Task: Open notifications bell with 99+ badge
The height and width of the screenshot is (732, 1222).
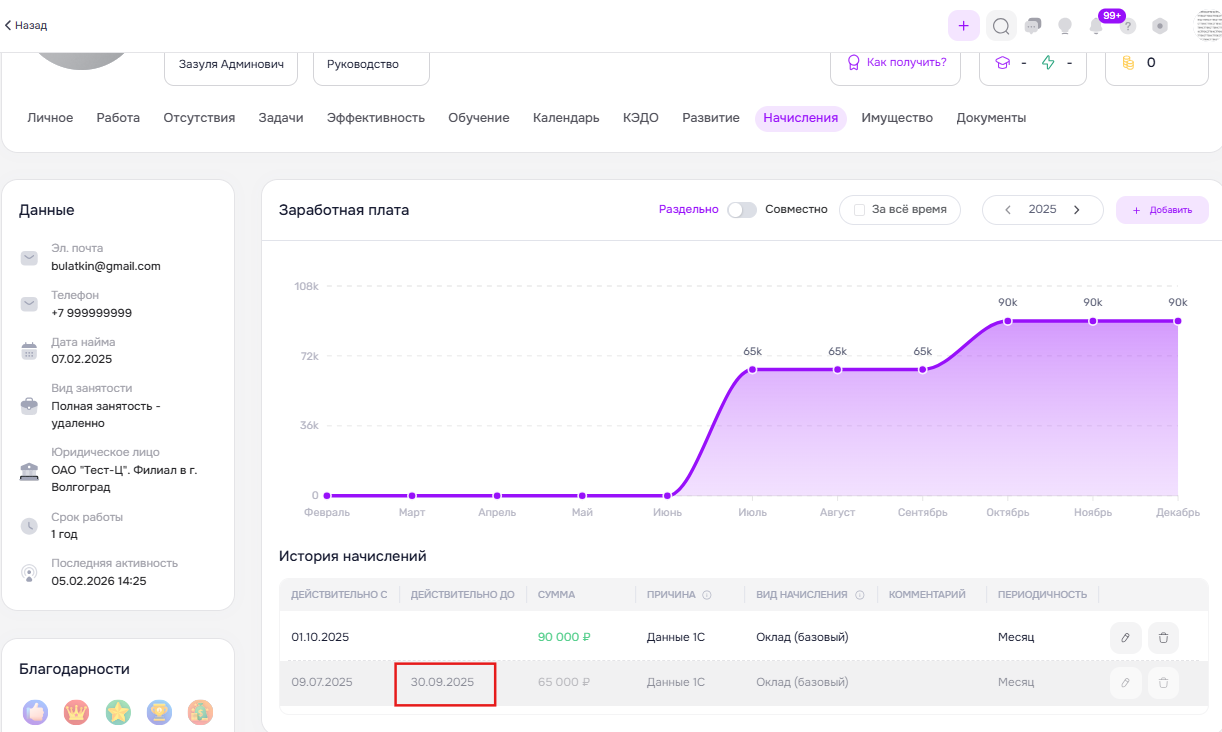Action: (x=1097, y=26)
